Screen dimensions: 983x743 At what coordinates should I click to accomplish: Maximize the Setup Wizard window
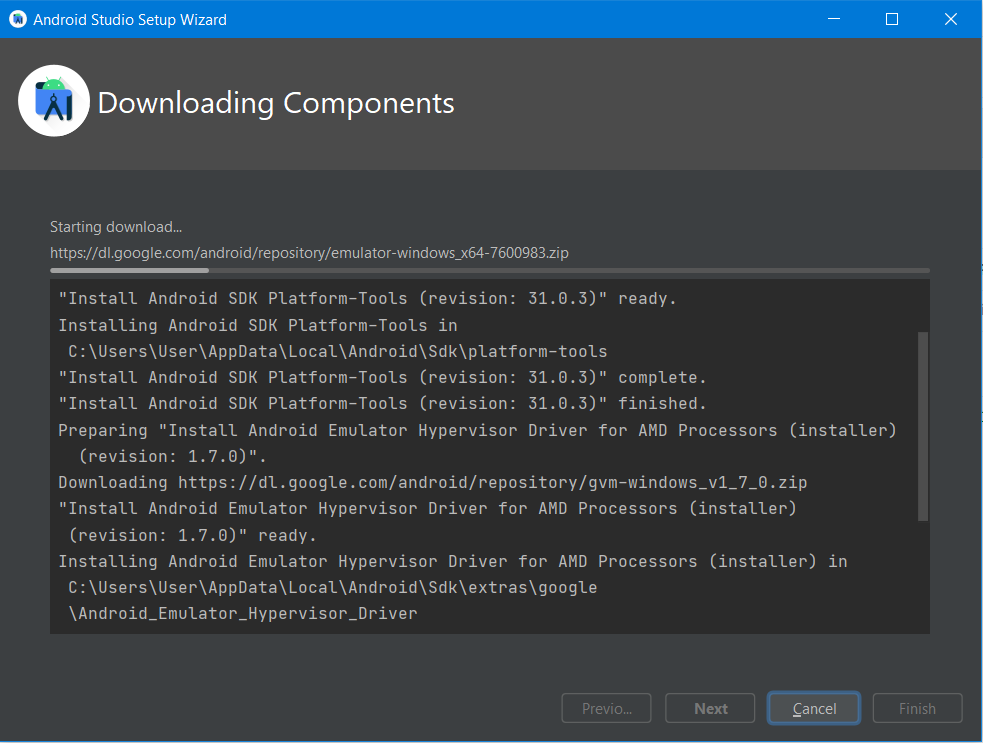[x=892, y=19]
